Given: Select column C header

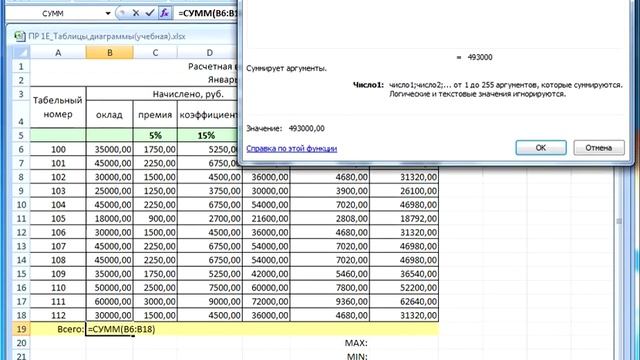Looking at the screenshot, I should [x=155, y=53].
